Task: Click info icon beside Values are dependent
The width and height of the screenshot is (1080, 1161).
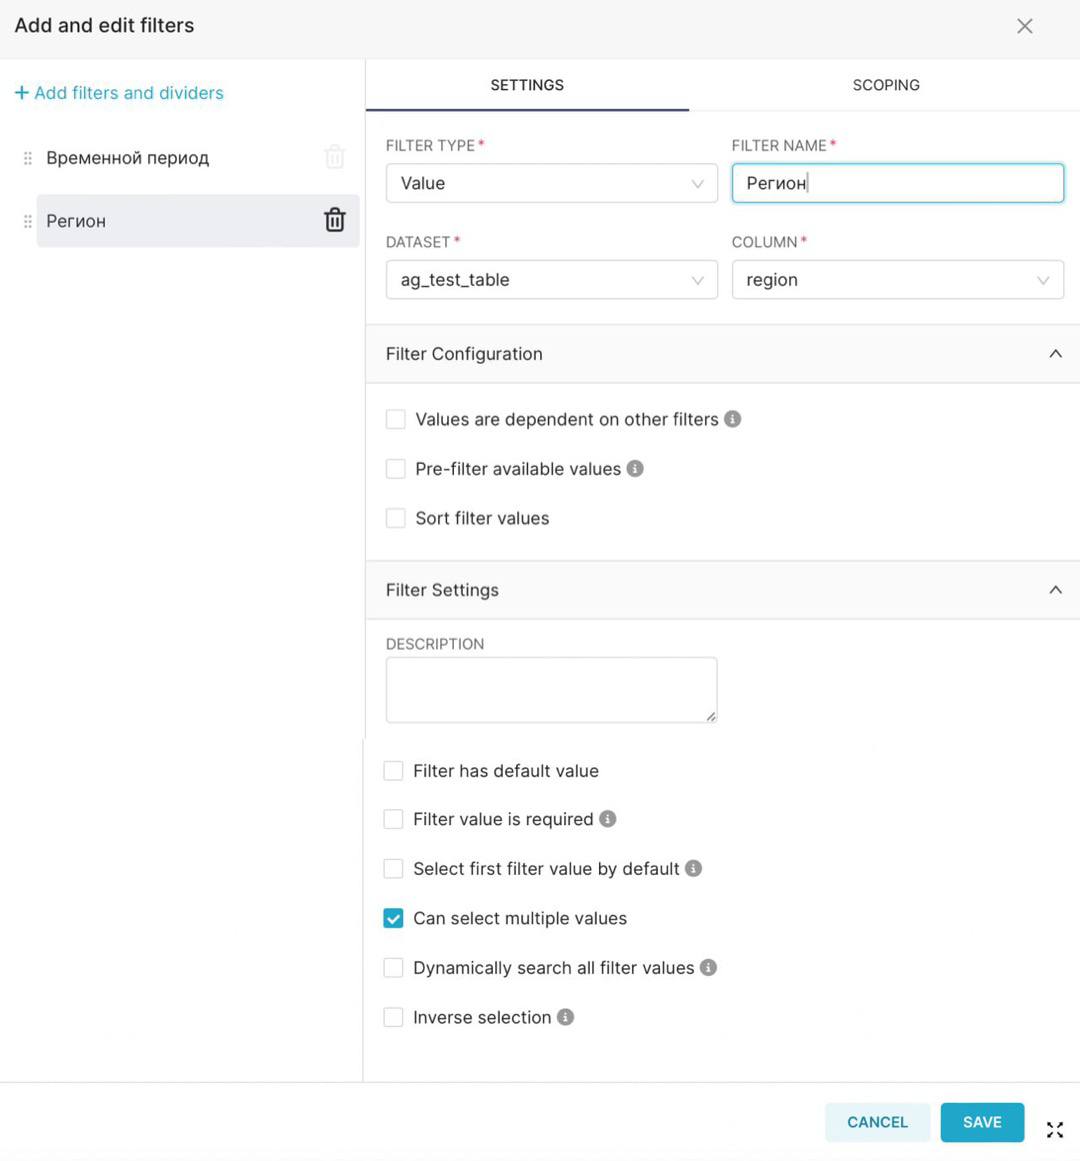Action: click(733, 419)
